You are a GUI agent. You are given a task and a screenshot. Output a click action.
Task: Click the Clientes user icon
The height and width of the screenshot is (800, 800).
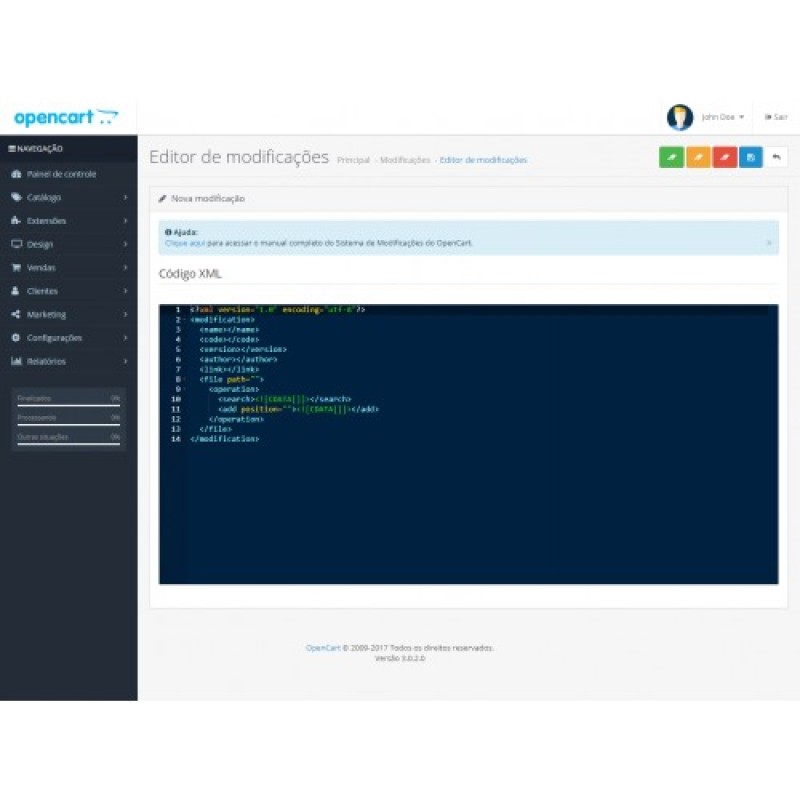point(15,291)
